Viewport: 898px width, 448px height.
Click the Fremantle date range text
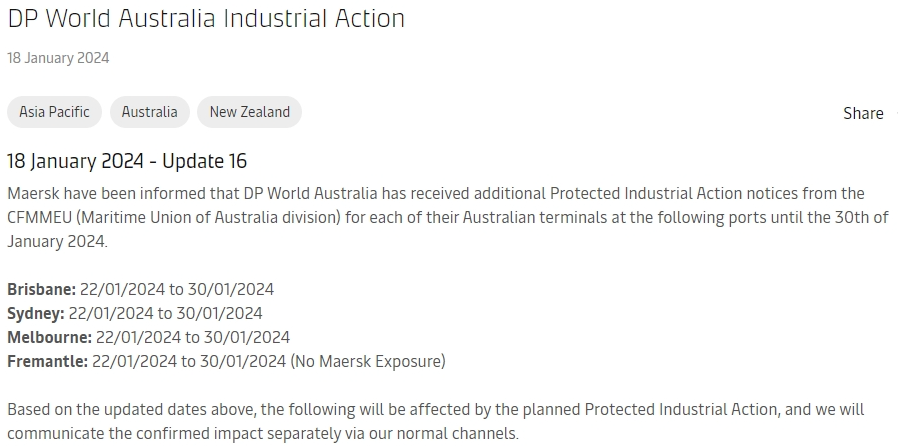189,361
